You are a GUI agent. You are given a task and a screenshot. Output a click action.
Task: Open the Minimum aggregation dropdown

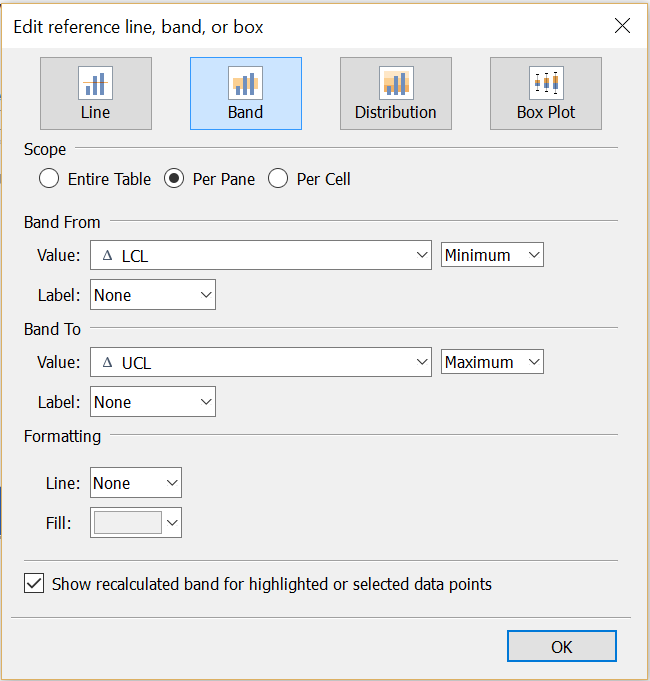click(492, 255)
